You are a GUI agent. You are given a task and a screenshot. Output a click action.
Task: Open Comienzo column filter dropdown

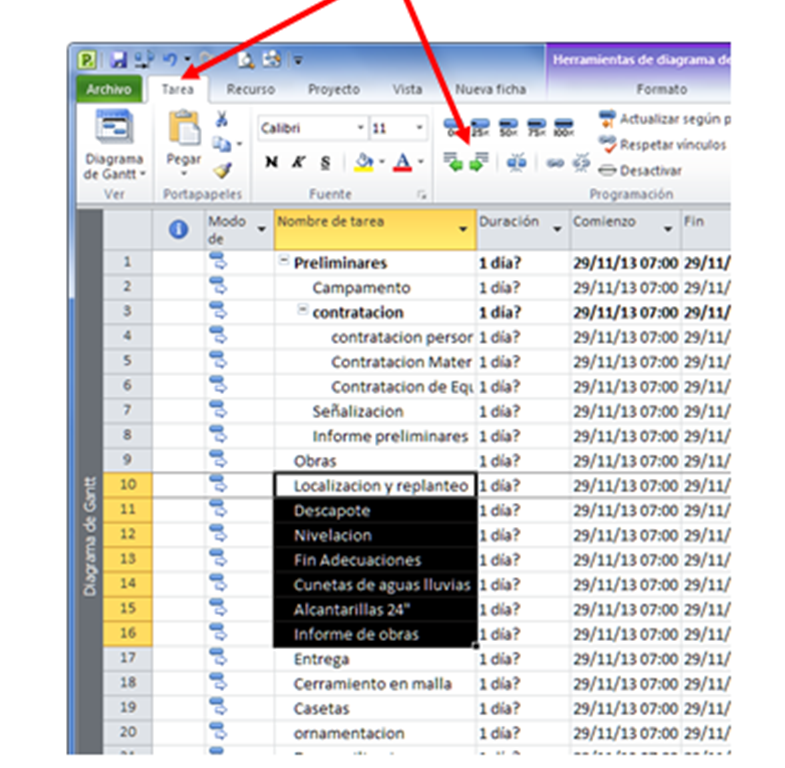click(668, 229)
